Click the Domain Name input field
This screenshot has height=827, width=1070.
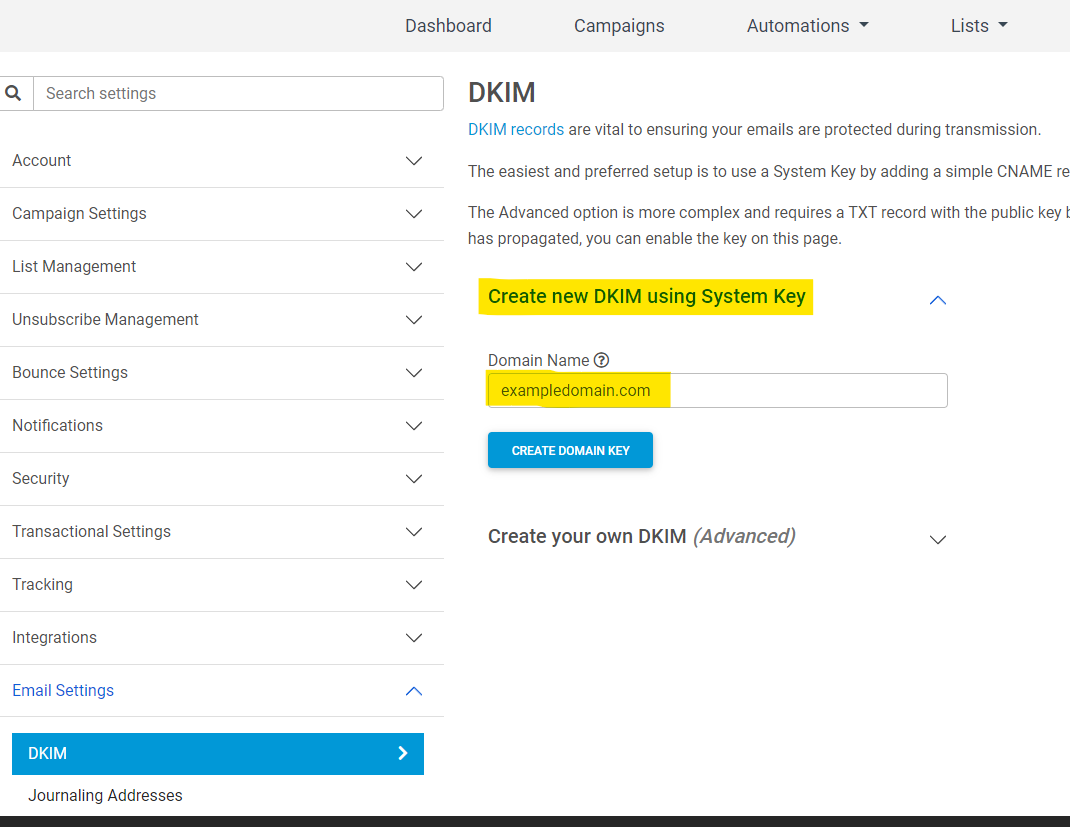pyautogui.click(x=800, y=390)
